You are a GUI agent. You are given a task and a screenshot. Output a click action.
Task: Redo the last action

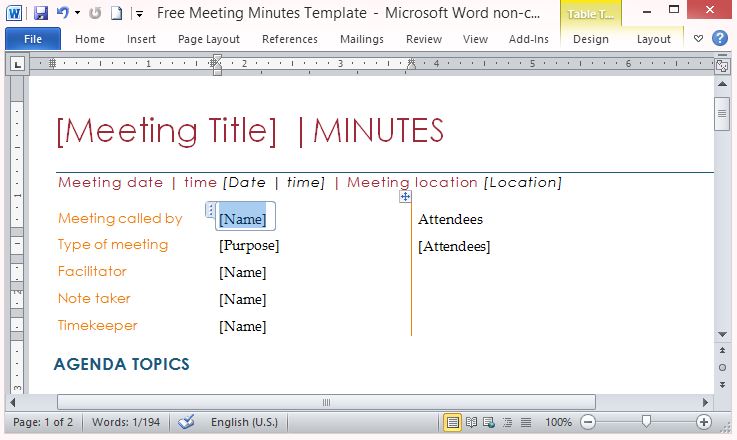pyautogui.click(x=95, y=13)
